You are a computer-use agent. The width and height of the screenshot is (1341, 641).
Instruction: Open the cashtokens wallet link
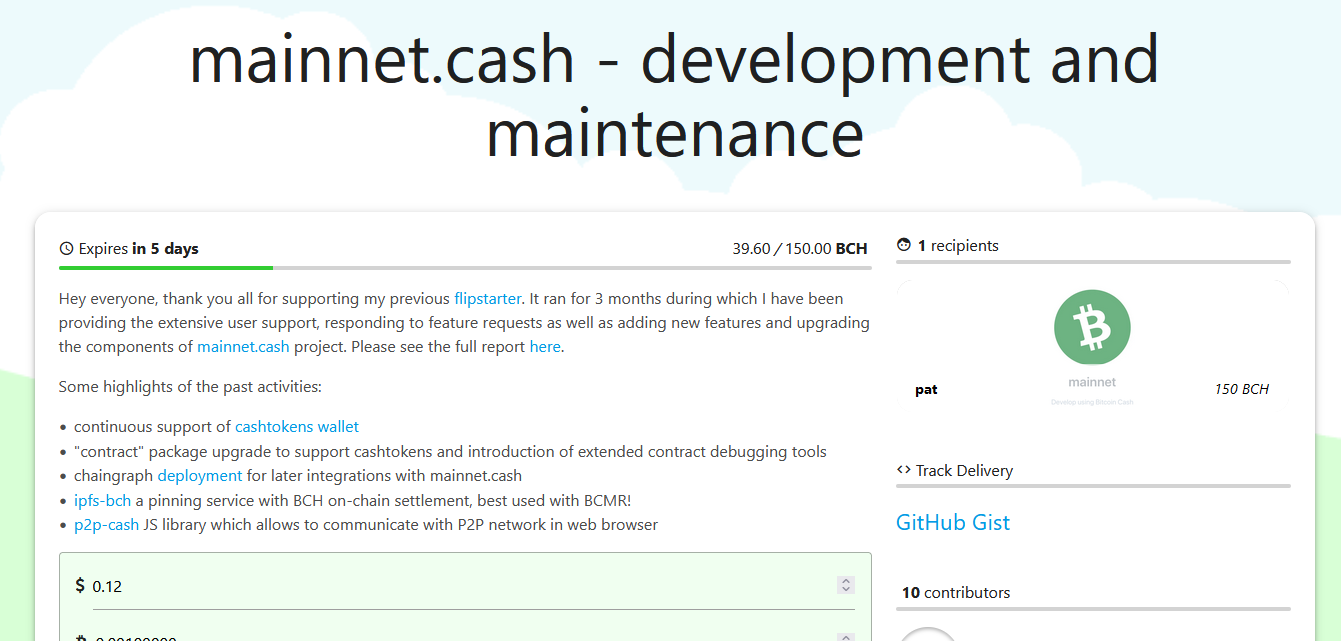click(x=297, y=427)
